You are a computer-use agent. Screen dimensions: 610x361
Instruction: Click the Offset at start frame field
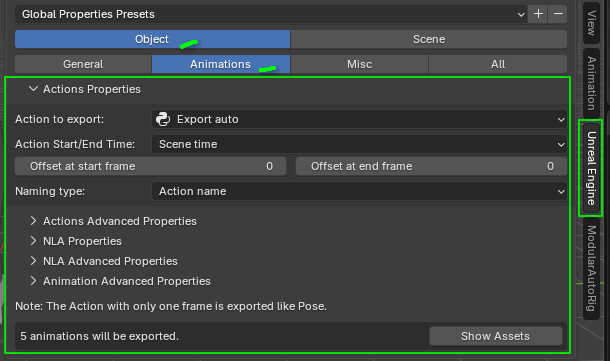(x=151, y=166)
